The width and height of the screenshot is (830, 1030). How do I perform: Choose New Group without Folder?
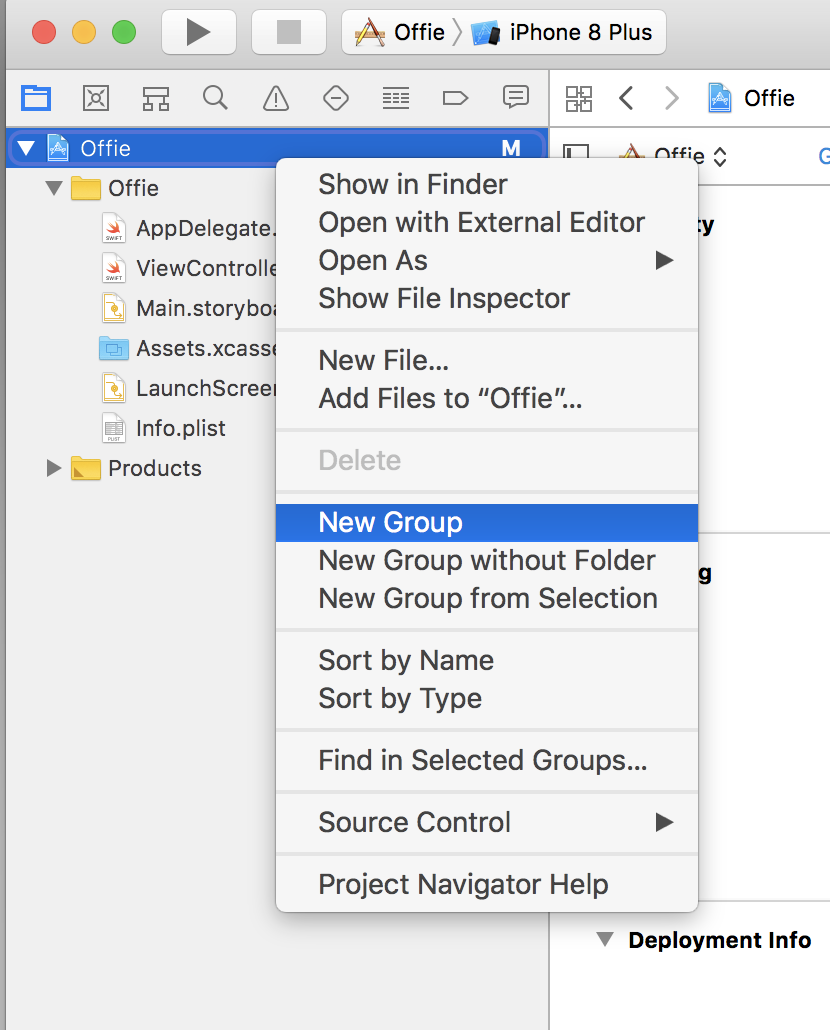tap(486, 560)
